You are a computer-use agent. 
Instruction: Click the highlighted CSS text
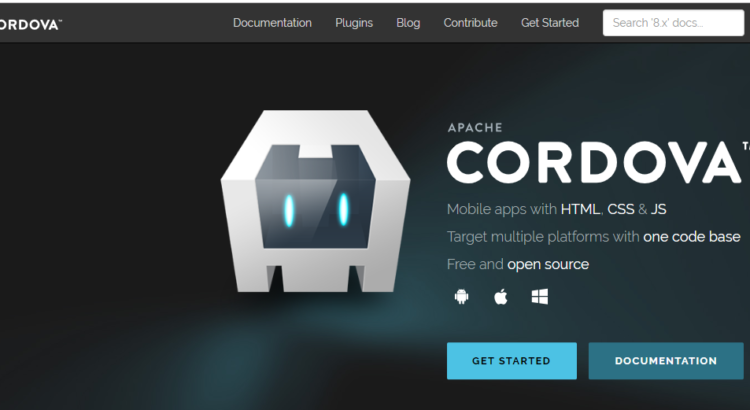point(621,209)
